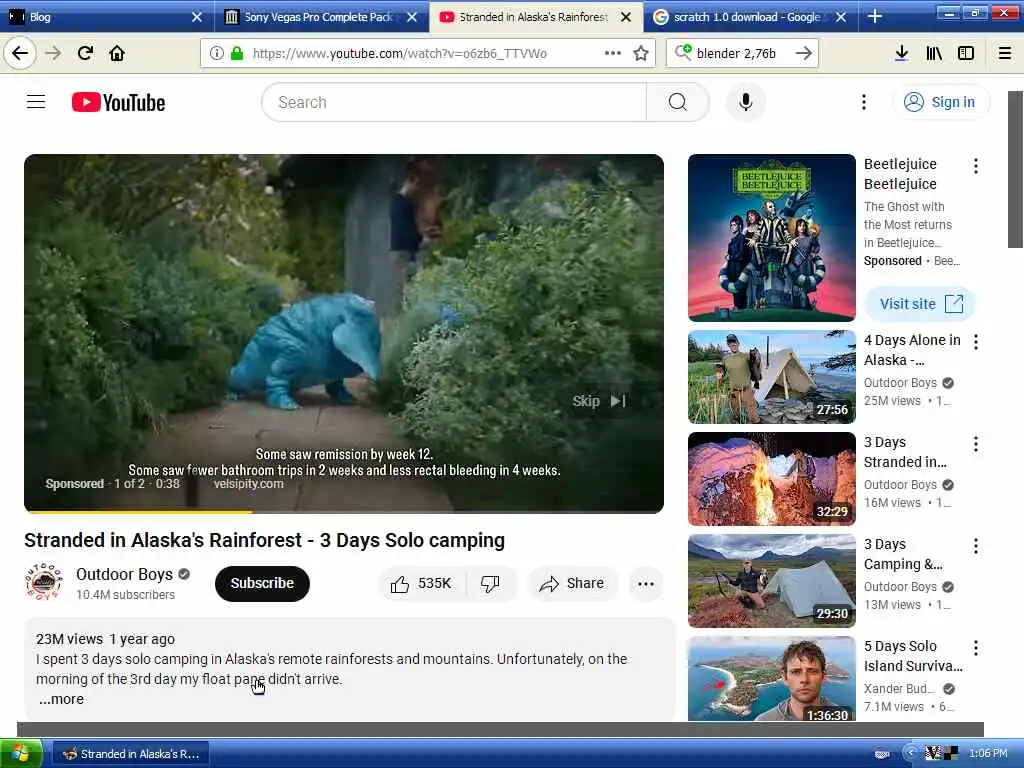This screenshot has height=768, width=1024.
Task: Switch to scratch 1.0 download Google tab
Action: click(746, 16)
